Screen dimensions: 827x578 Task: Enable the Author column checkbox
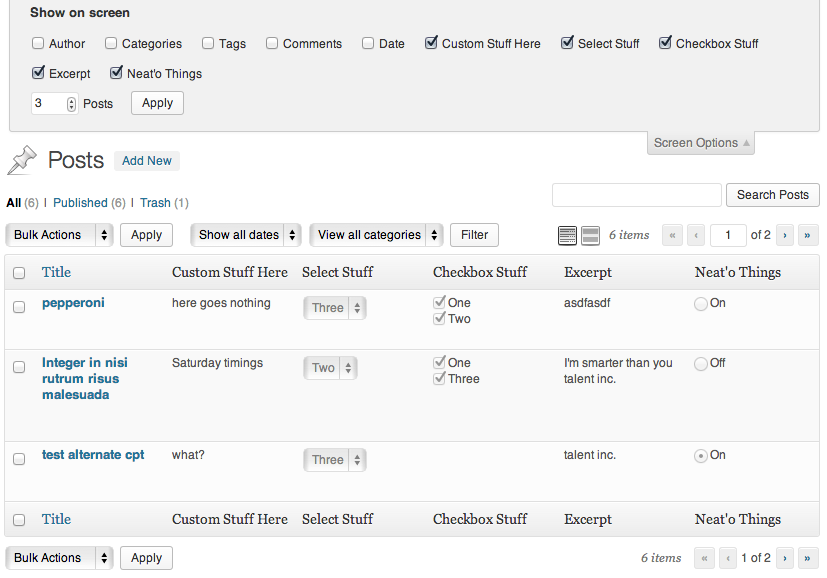click(x=37, y=43)
